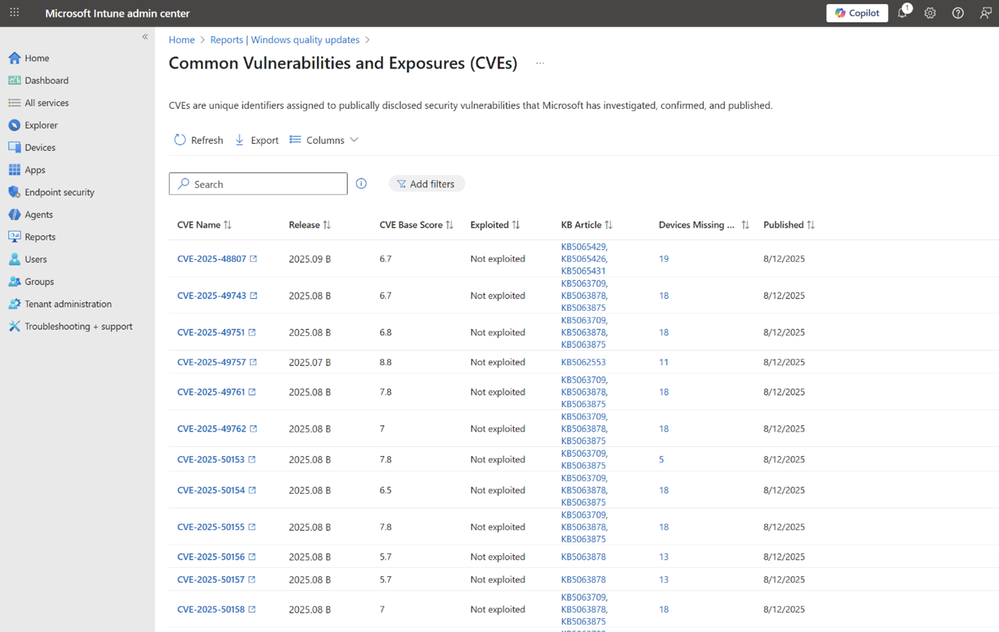Sort by Exploited column
The width and height of the screenshot is (999, 632).
point(495,225)
